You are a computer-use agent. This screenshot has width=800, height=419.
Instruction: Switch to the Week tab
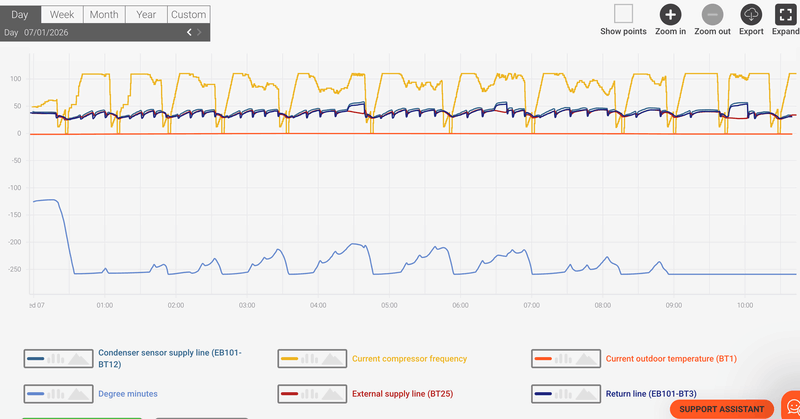point(62,14)
